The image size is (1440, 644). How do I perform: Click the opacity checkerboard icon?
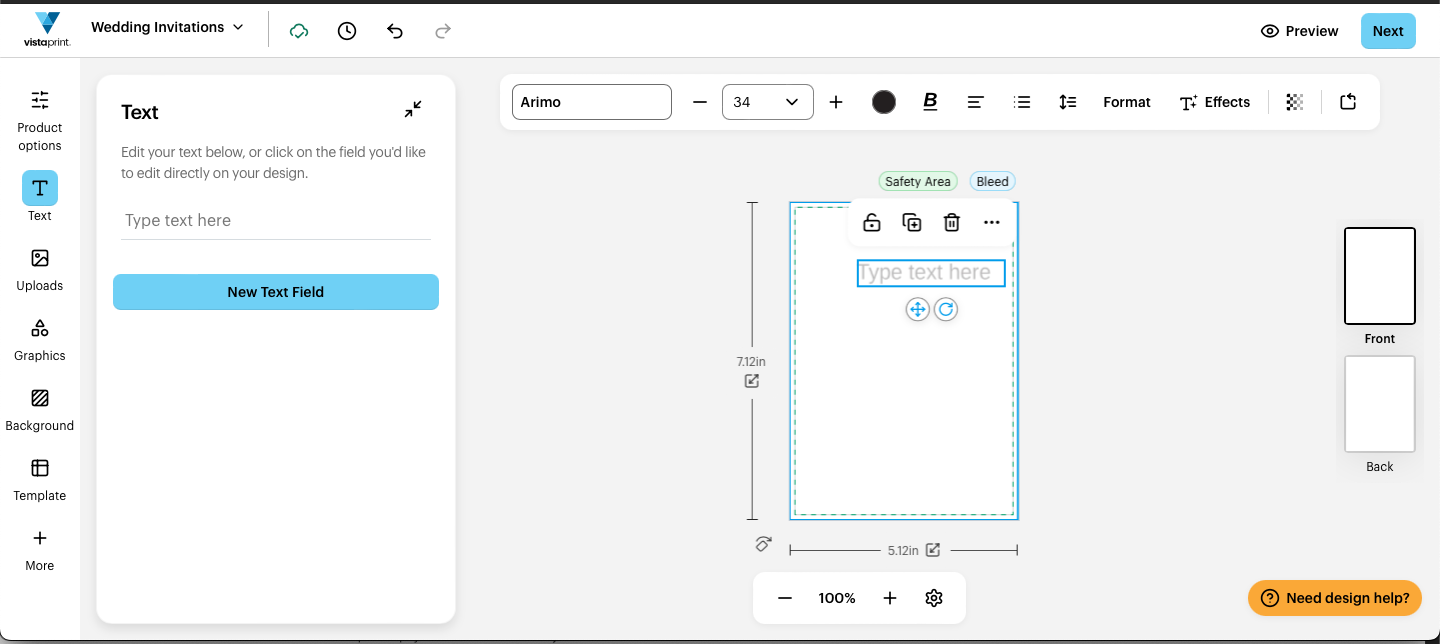pyautogui.click(x=1295, y=102)
